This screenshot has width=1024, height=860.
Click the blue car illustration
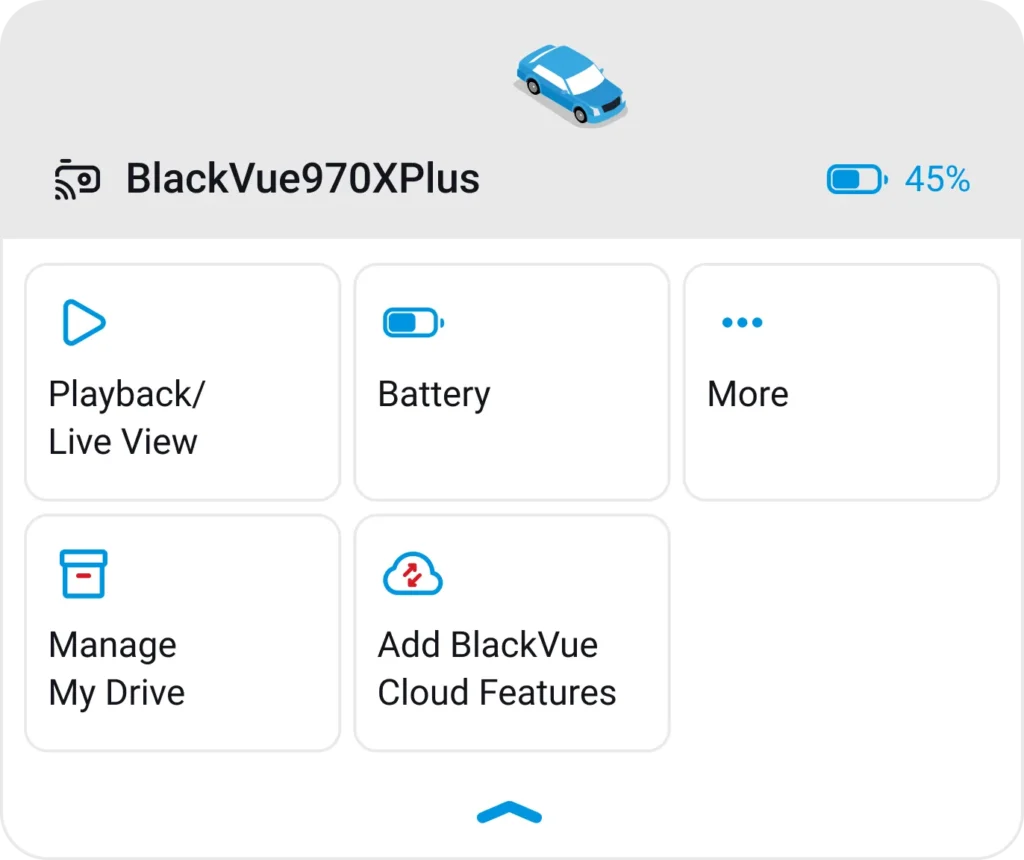pos(571,84)
